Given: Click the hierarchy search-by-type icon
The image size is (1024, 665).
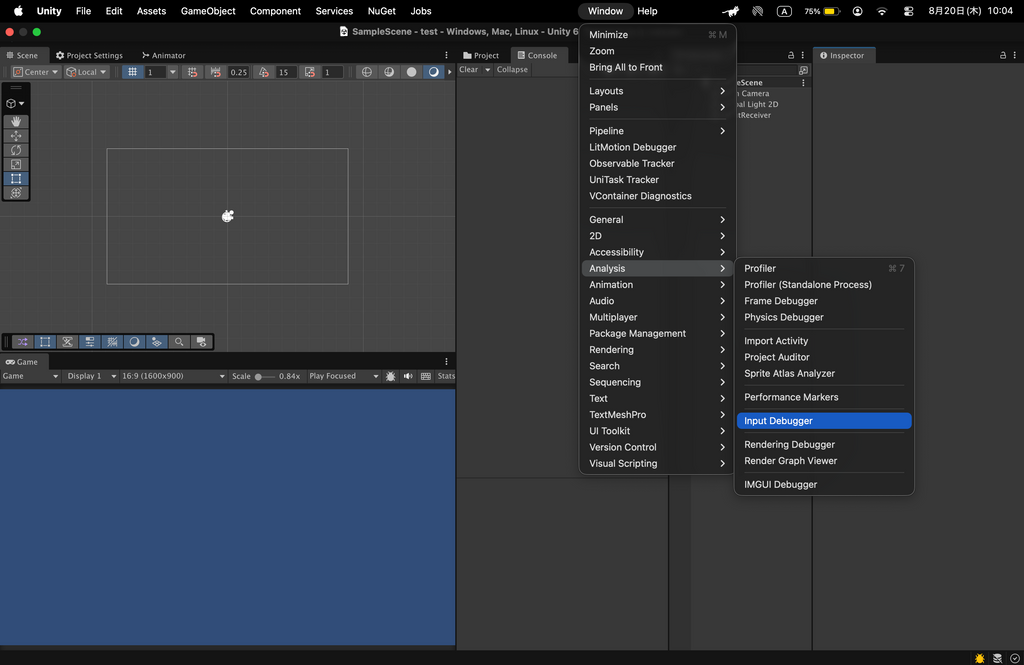Looking at the screenshot, I should click(803, 70).
